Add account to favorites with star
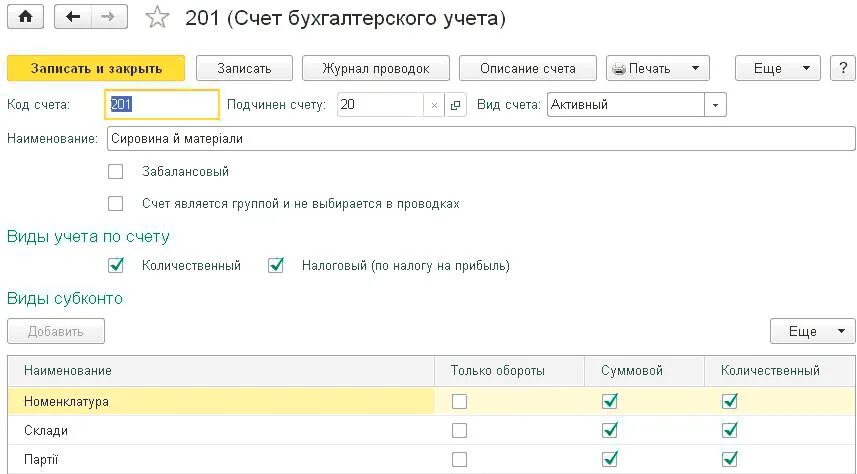 (x=157, y=17)
